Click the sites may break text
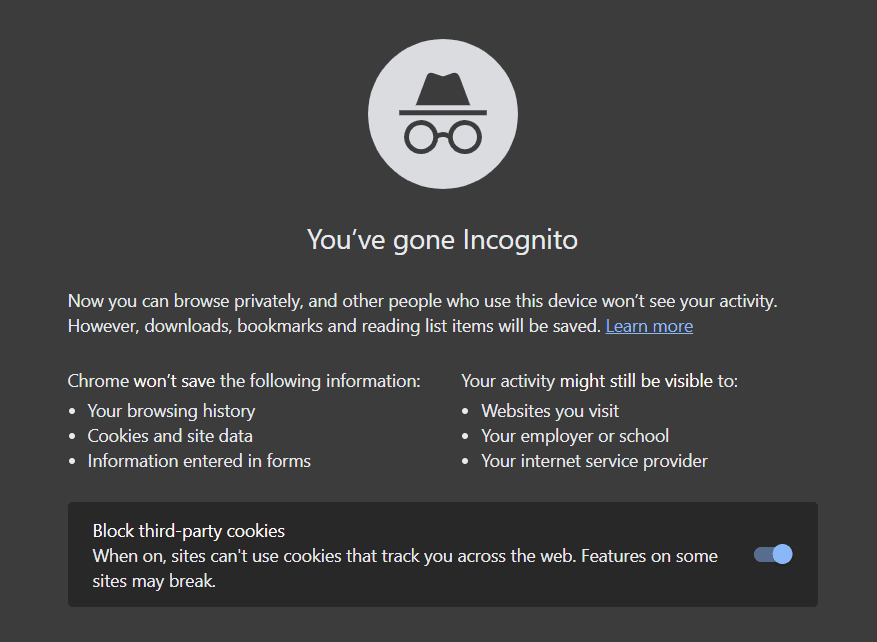This screenshot has width=877, height=642. 154,581
